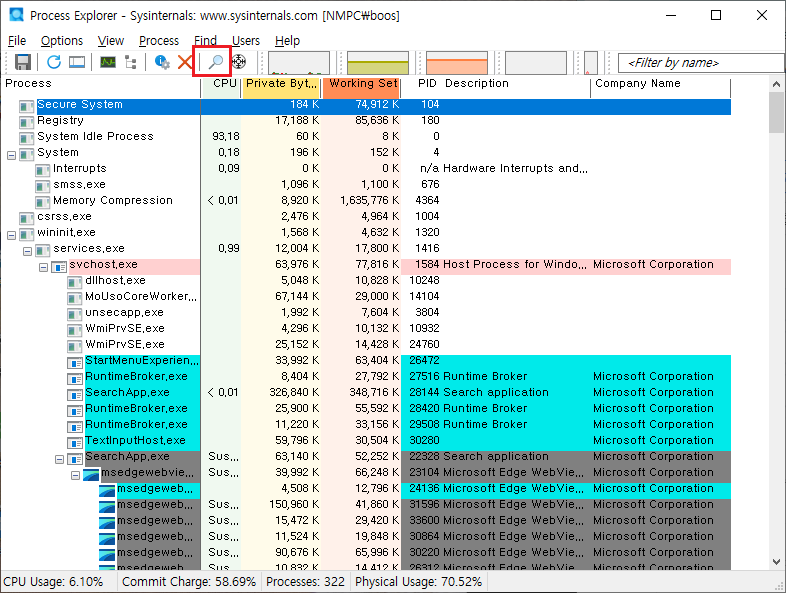The image size is (786, 593).
Task: Click the icon beside MoUsoCoreWorker
Action: coord(75,298)
